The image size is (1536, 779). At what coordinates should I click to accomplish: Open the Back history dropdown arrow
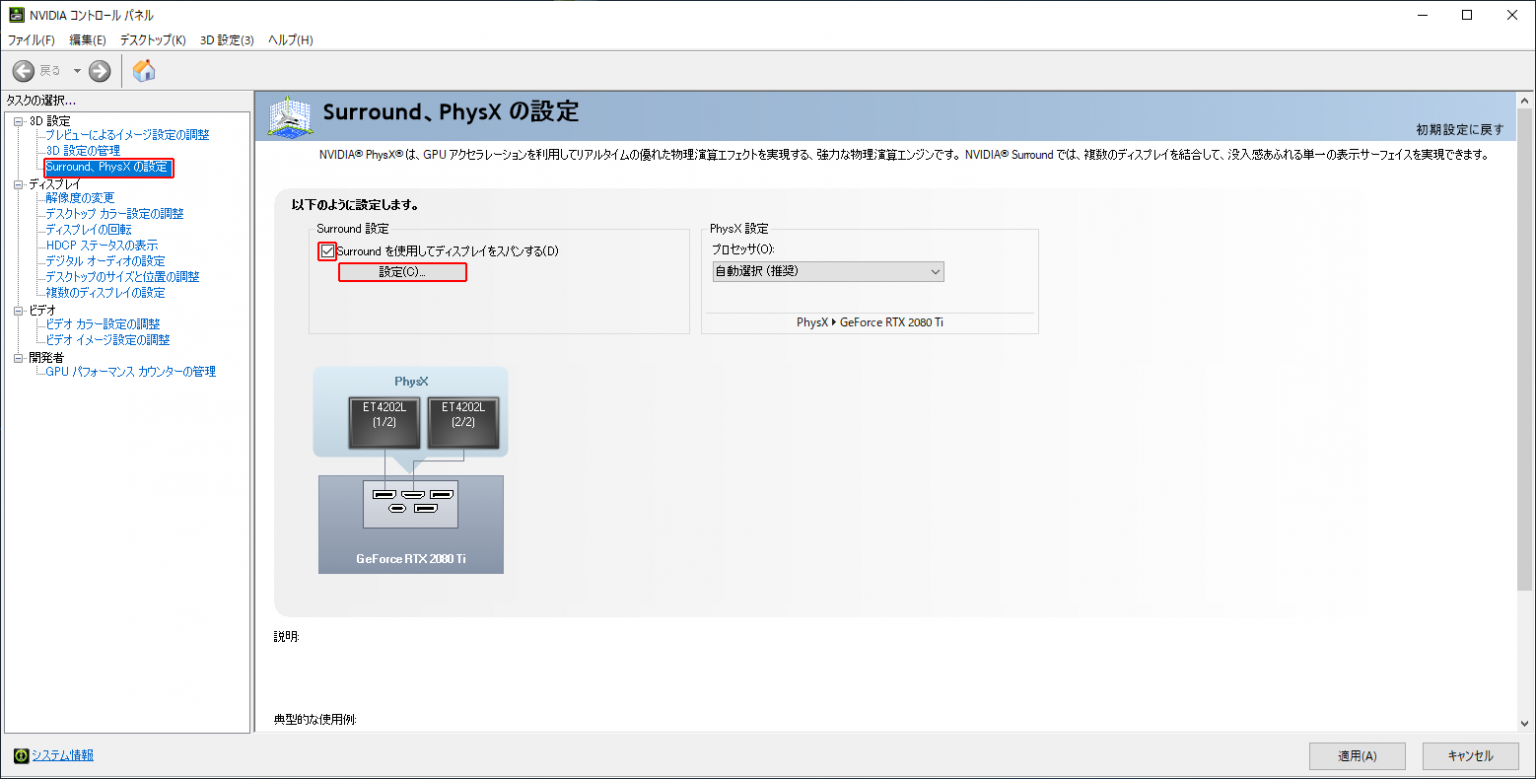[77, 71]
